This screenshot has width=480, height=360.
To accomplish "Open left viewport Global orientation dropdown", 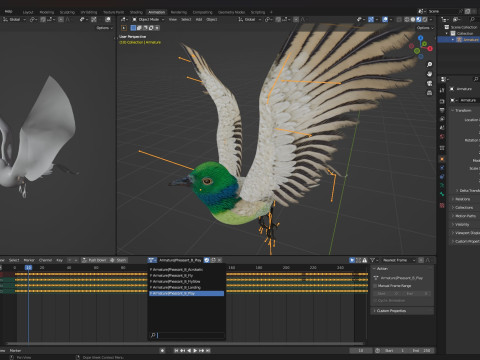I will (x=15, y=20).
